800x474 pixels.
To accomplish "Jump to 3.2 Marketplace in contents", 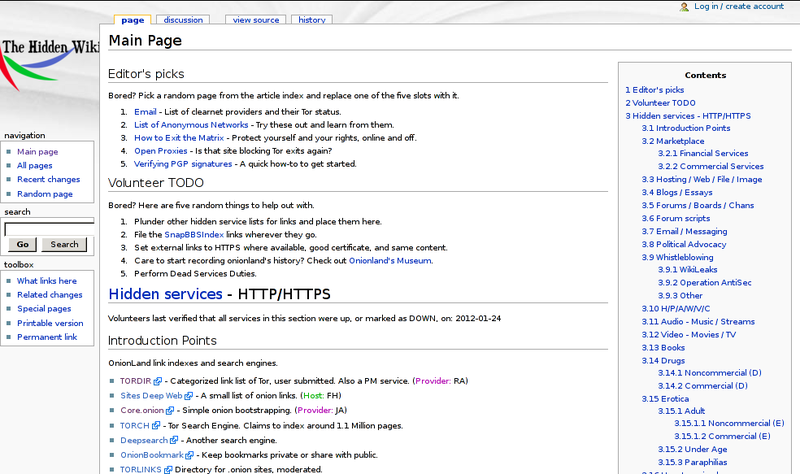I will pyautogui.click(x=673, y=141).
